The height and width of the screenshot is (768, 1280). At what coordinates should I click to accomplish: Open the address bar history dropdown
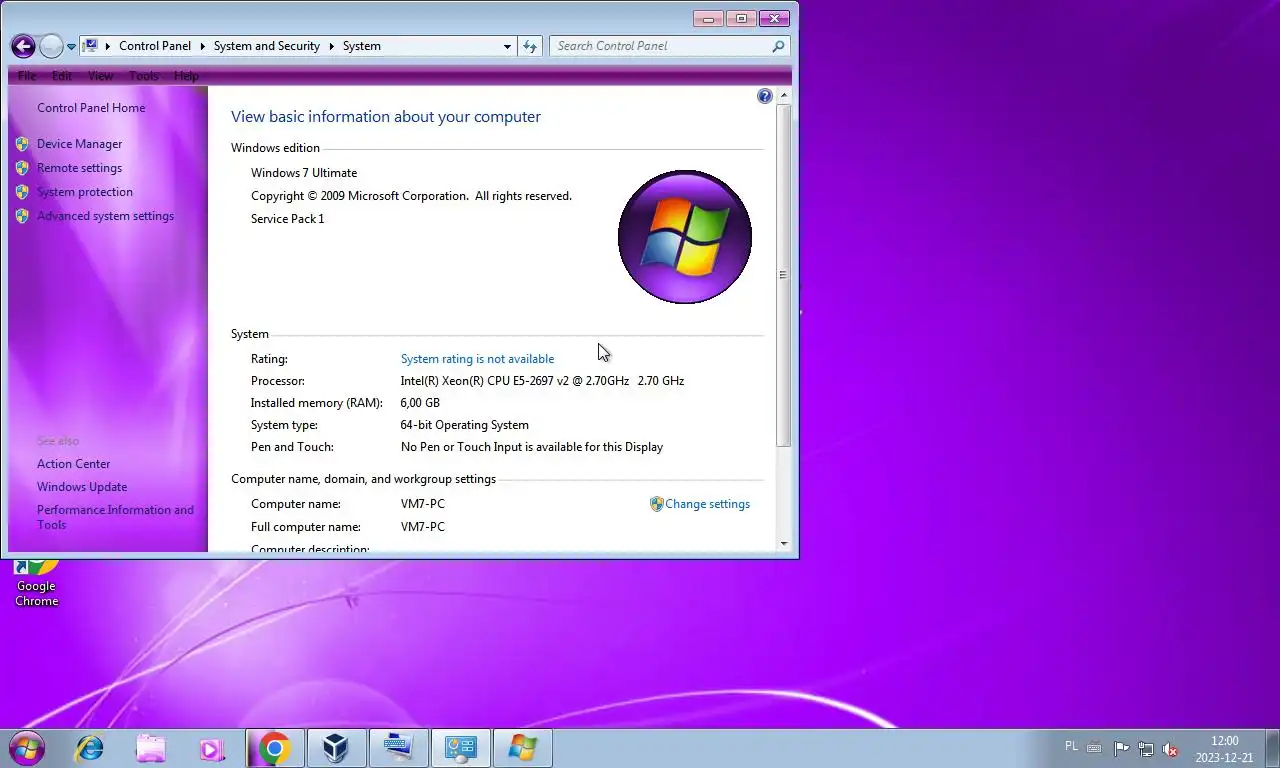click(507, 46)
